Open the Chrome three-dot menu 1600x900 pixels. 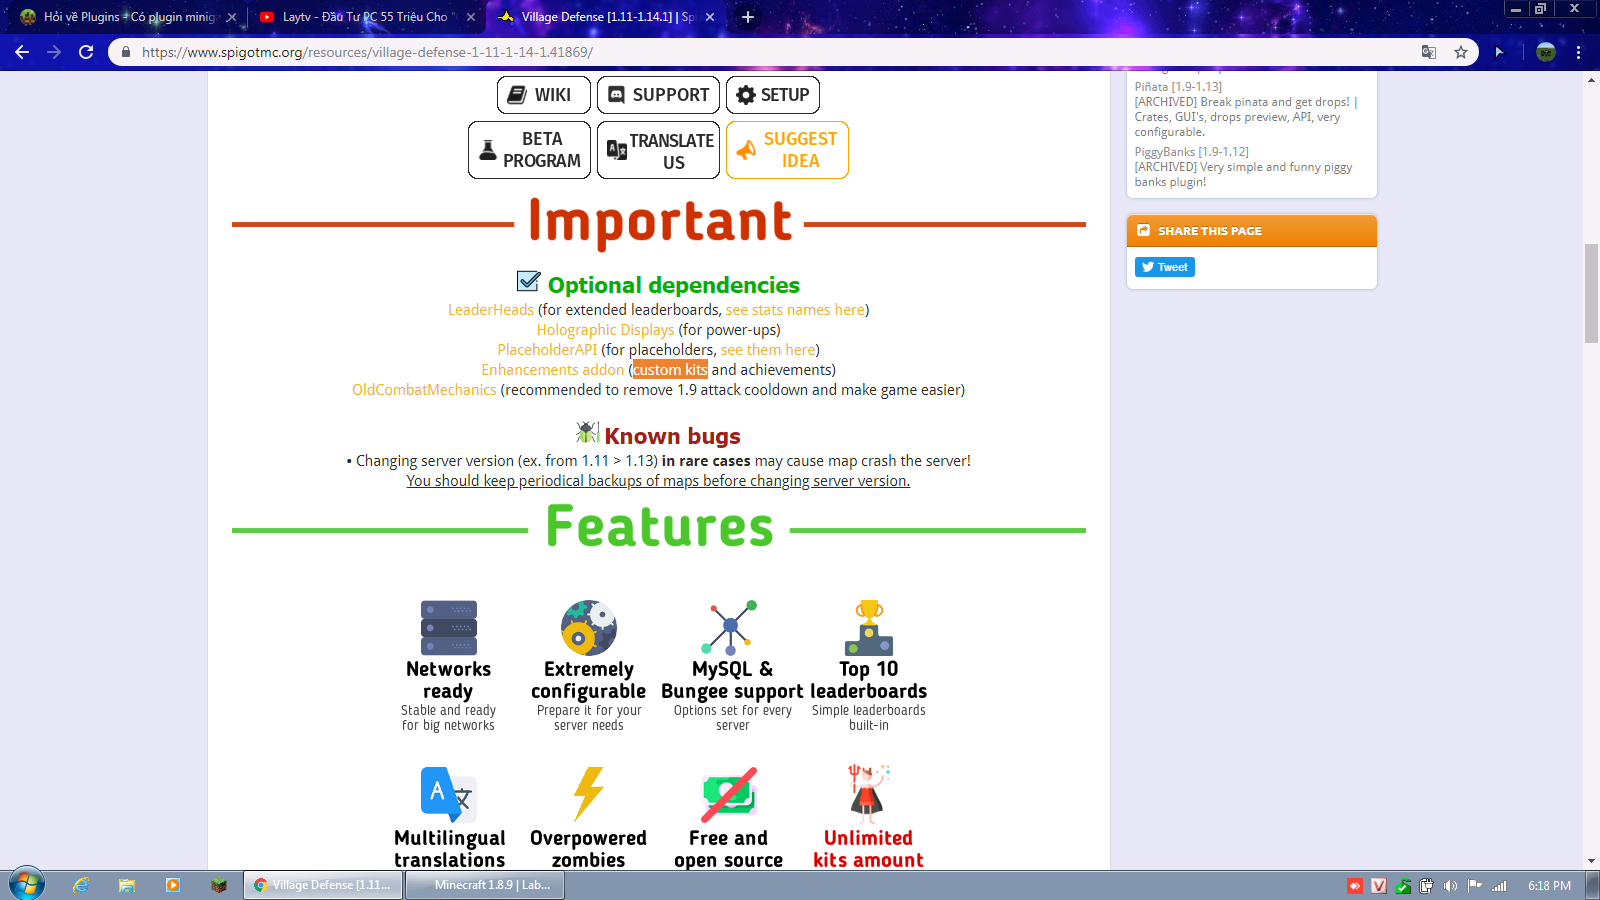coord(1579,52)
